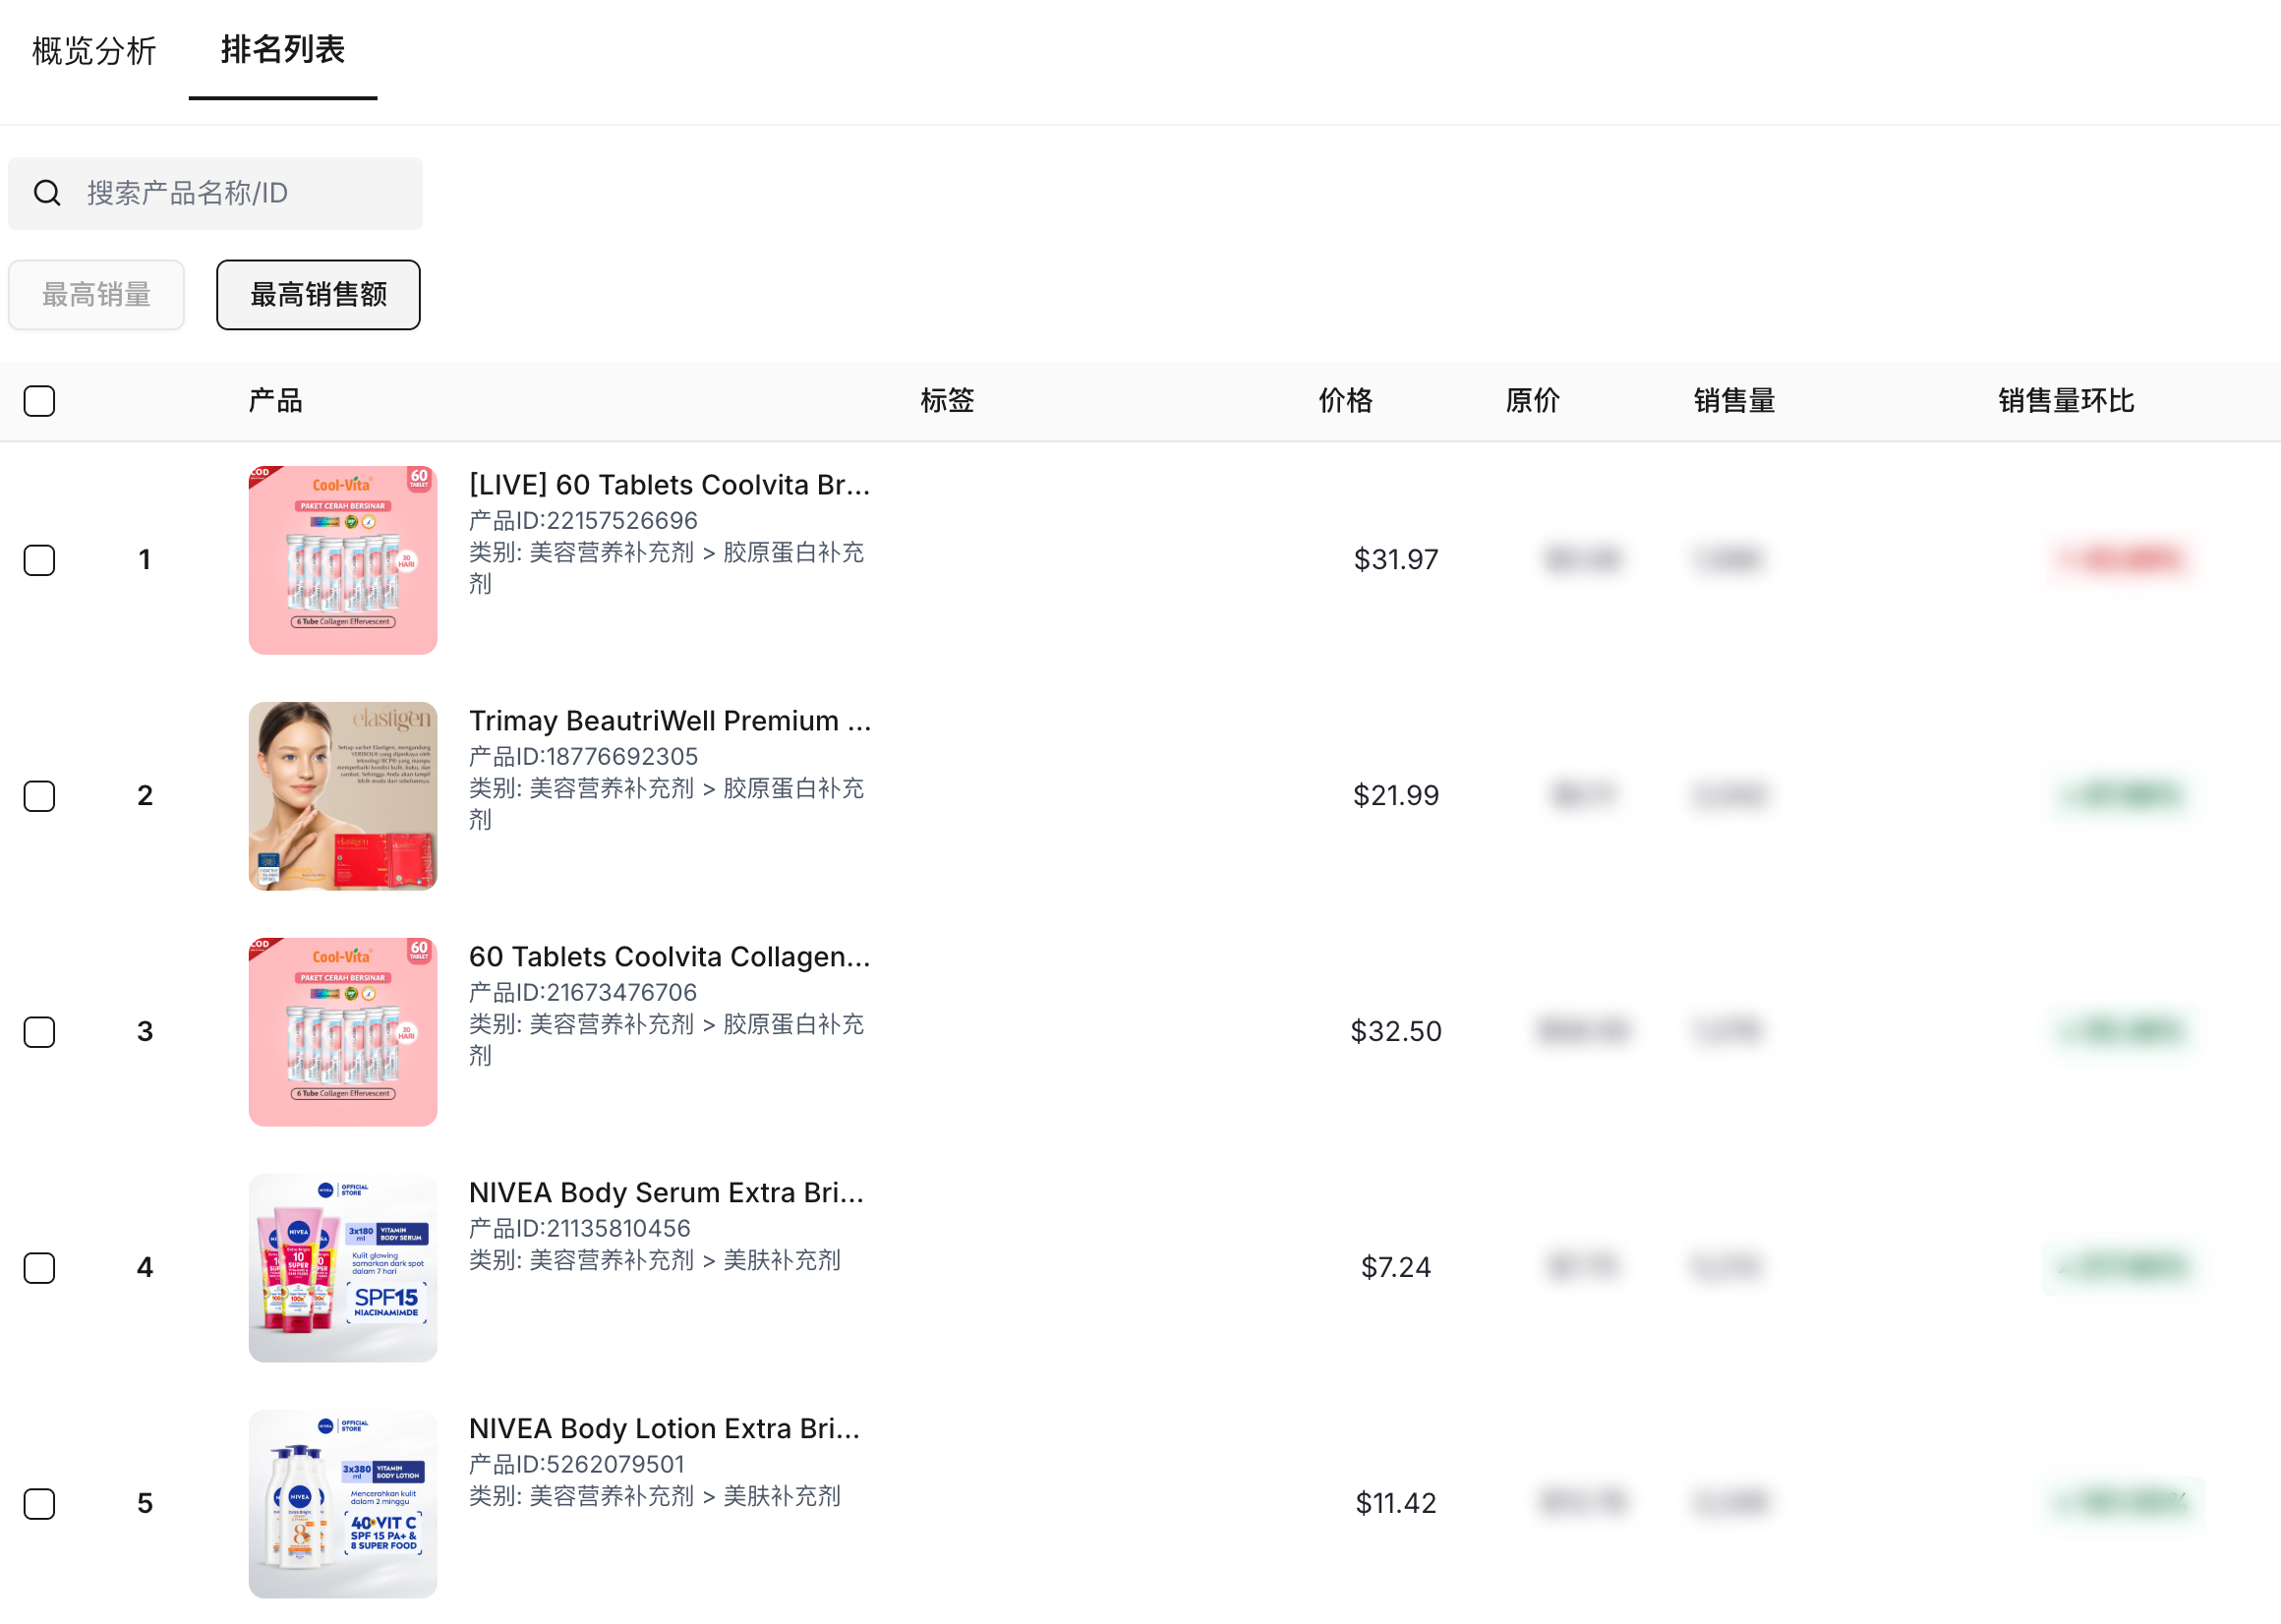Click the $11.42 price value

click(1396, 1504)
